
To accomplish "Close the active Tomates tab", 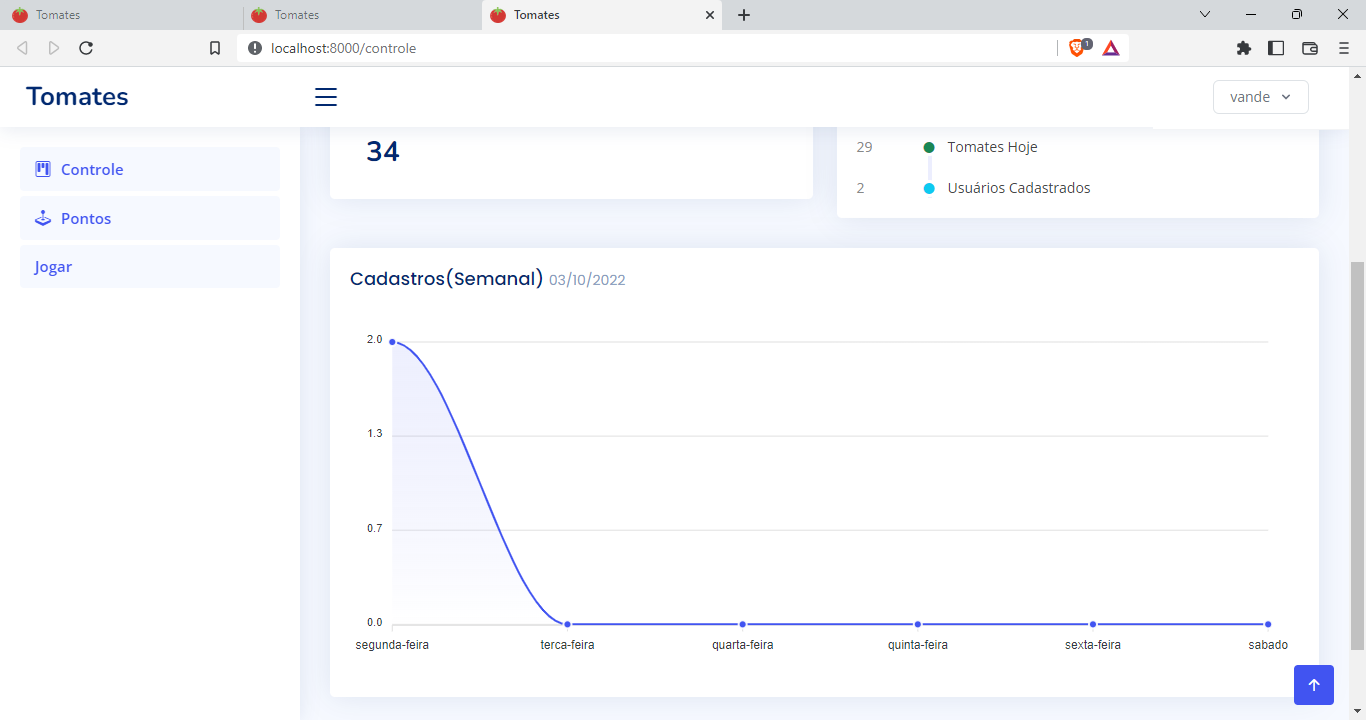I will [711, 15].
